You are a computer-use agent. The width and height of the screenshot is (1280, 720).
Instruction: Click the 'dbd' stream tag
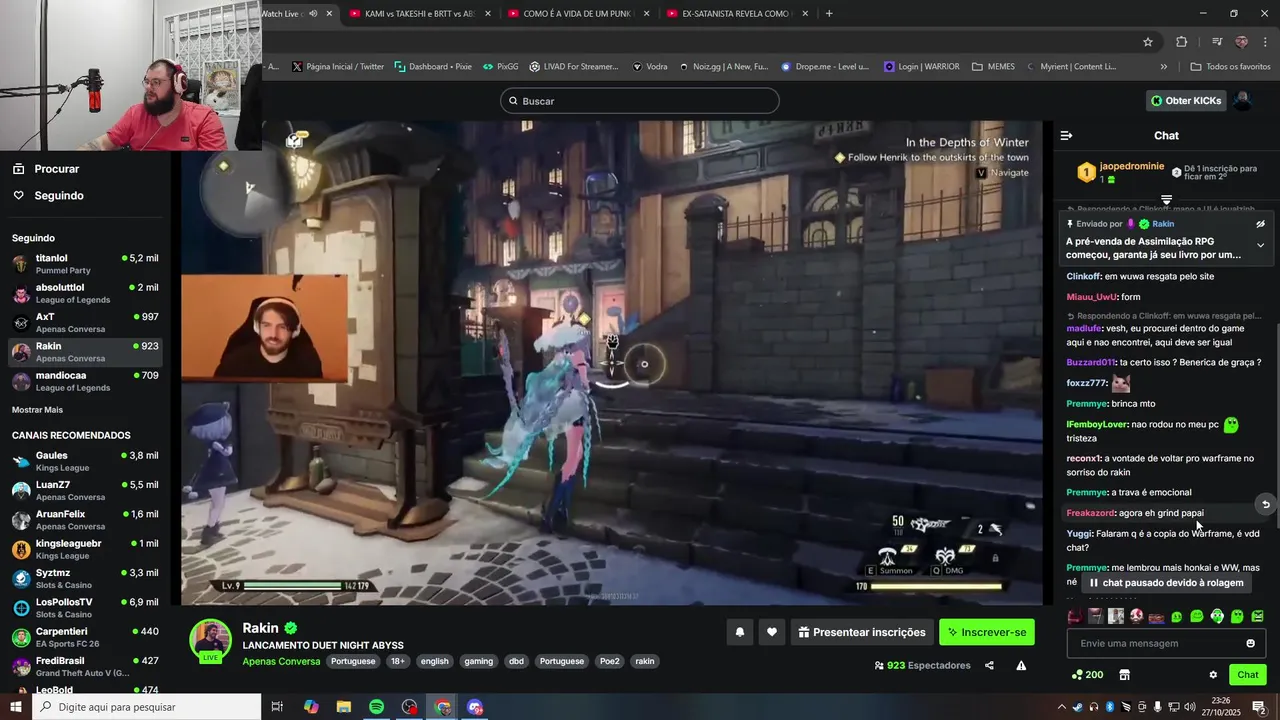[x=516, y=661]
